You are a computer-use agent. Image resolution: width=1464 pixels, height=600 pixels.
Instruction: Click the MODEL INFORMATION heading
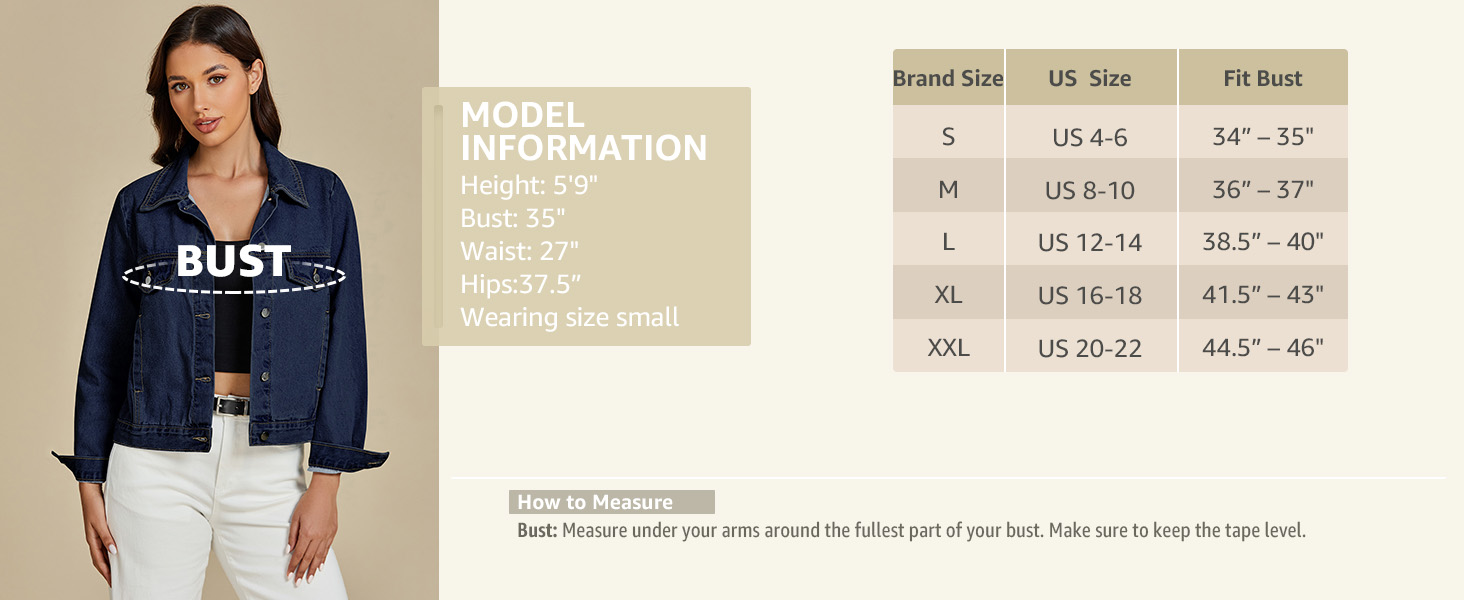(x=584, y=131)
